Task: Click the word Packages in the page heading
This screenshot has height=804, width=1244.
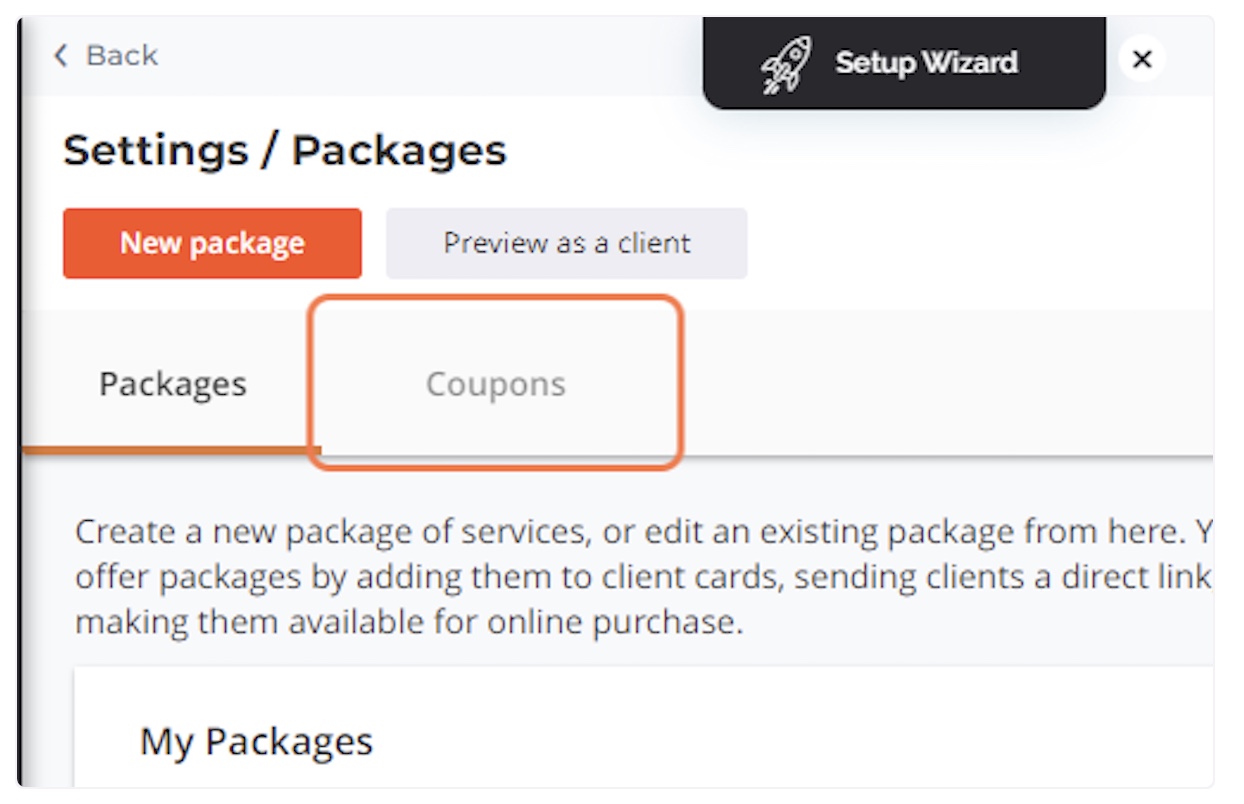Action: (399, 152)
